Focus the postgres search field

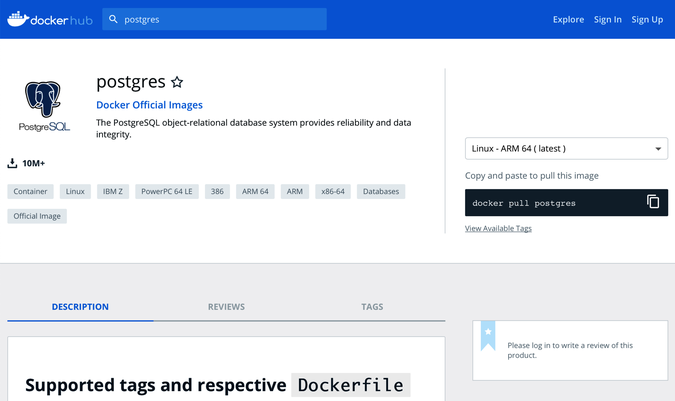pos(214,19)
